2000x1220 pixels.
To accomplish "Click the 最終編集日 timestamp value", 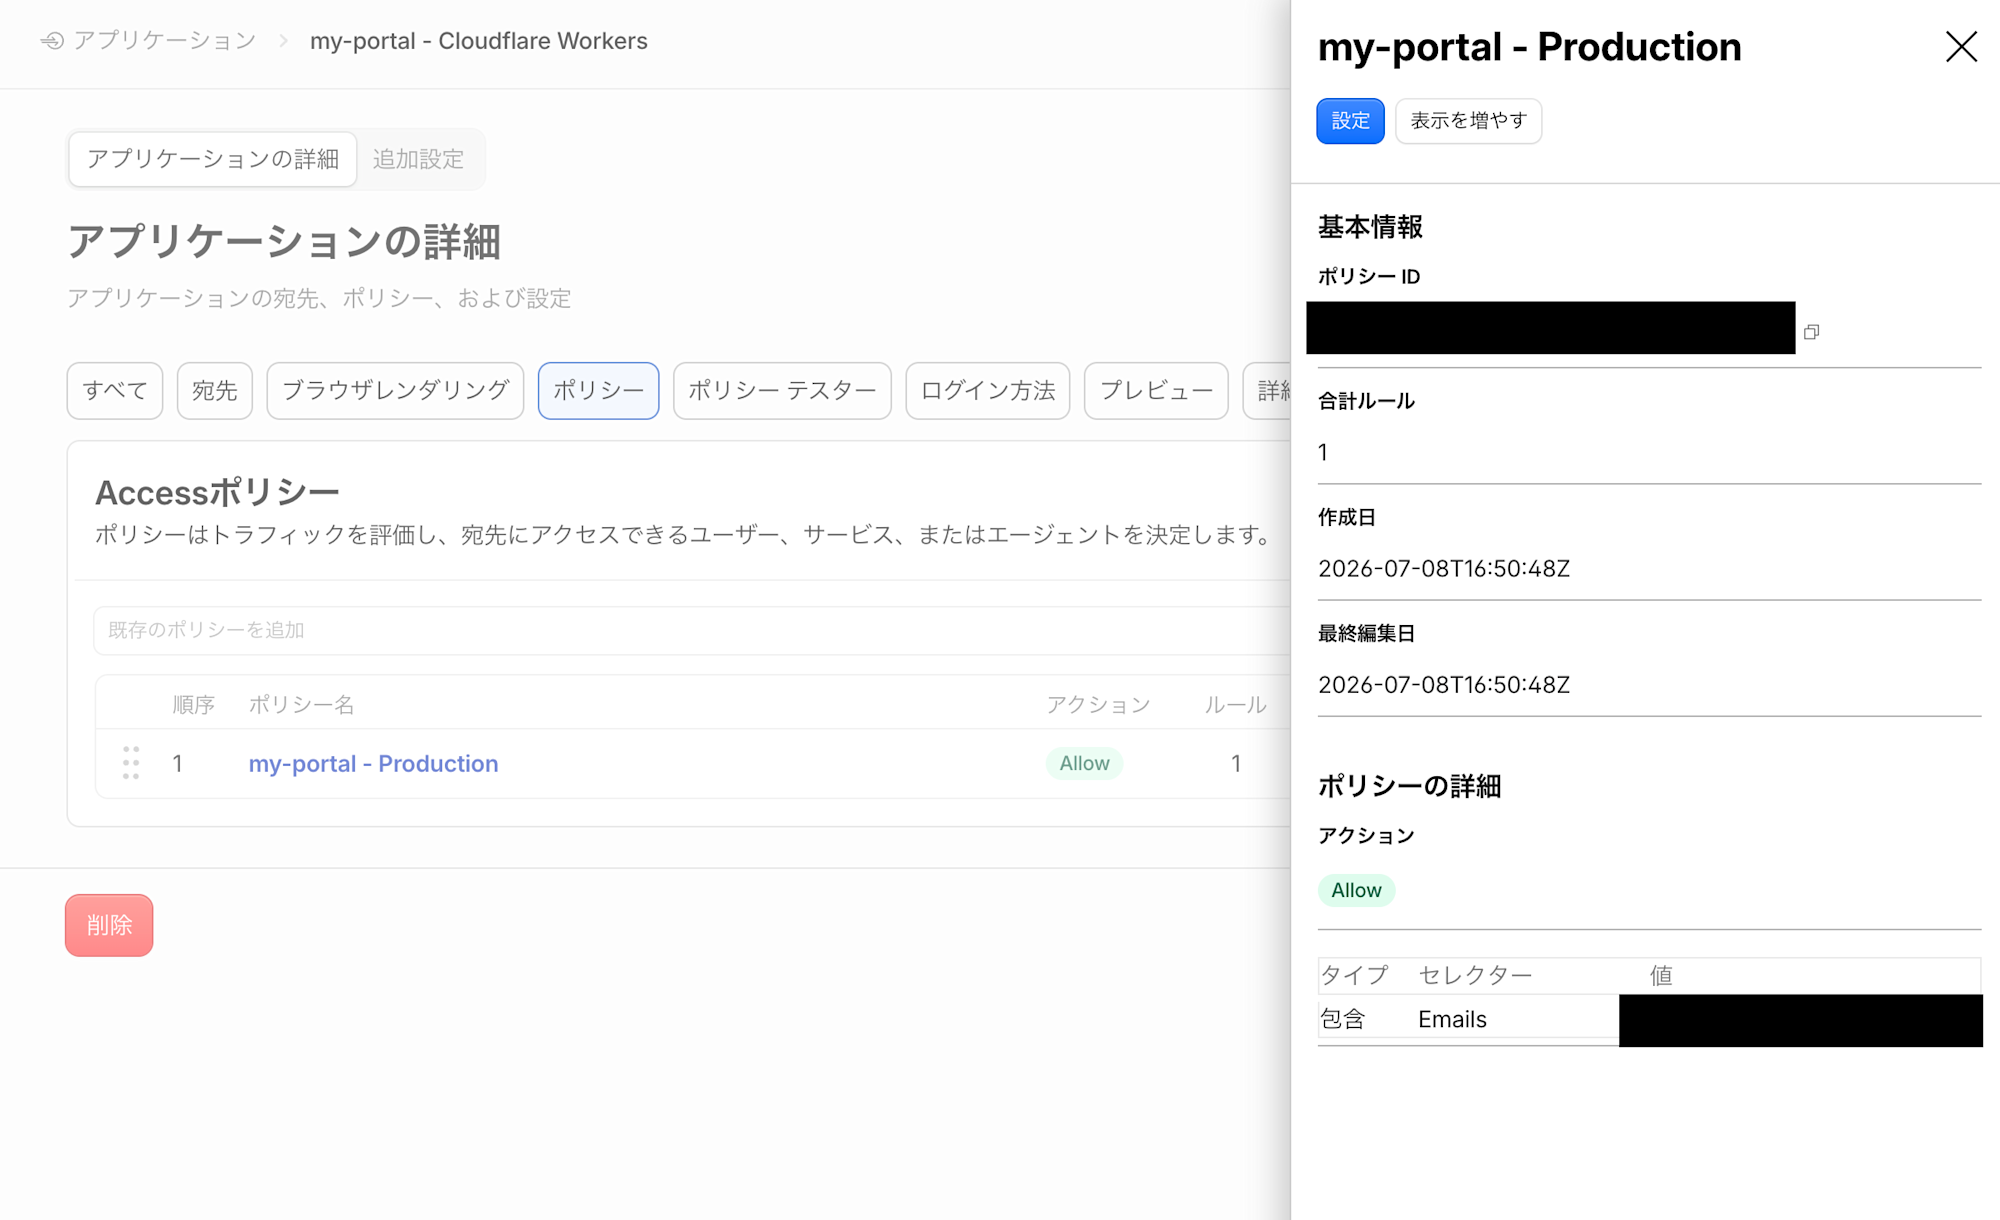I will tap(1444, 685).
